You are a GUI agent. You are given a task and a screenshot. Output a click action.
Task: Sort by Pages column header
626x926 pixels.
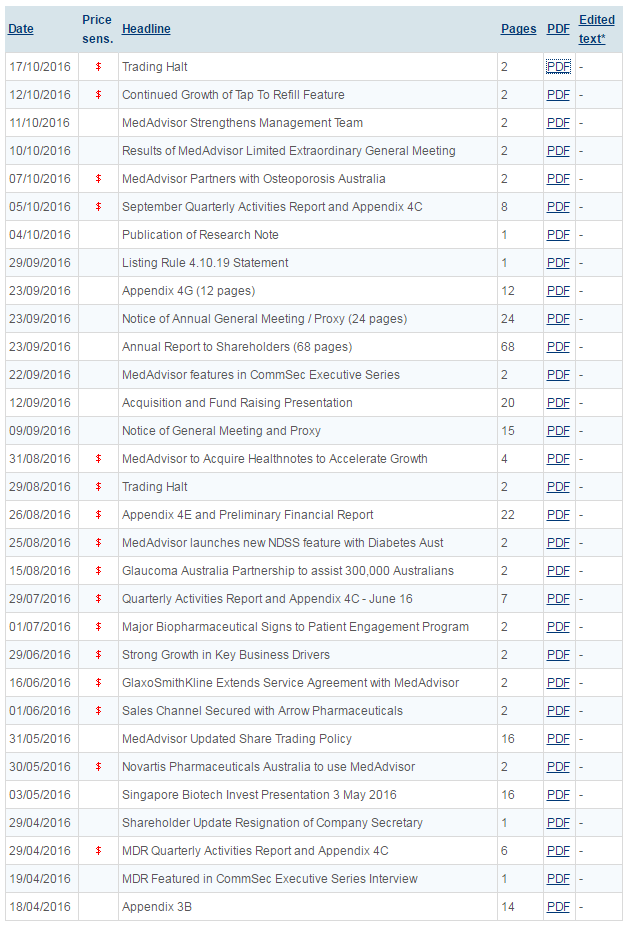click(x=519, y=29)
